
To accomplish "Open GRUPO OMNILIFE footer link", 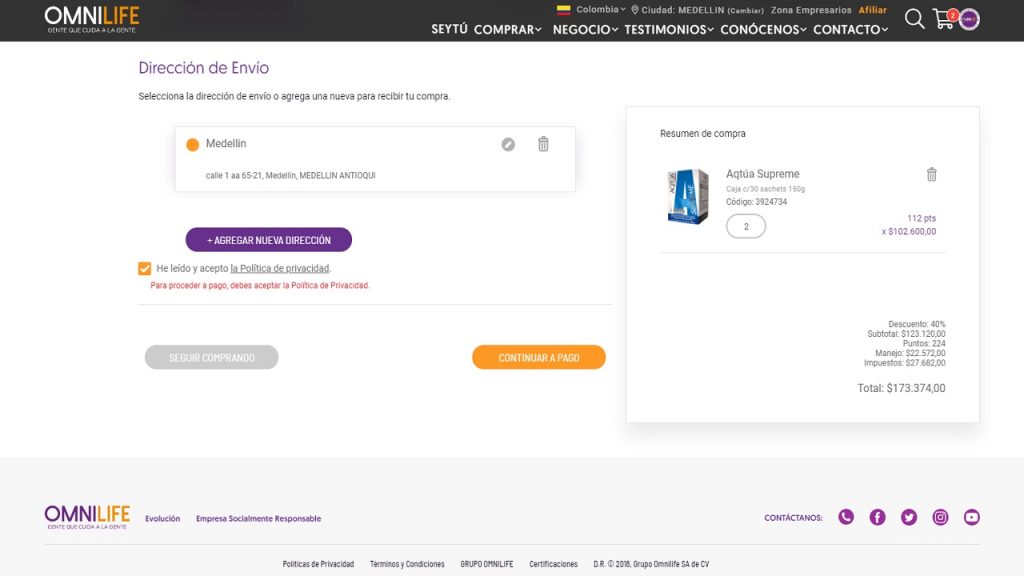I will (487, 564).
